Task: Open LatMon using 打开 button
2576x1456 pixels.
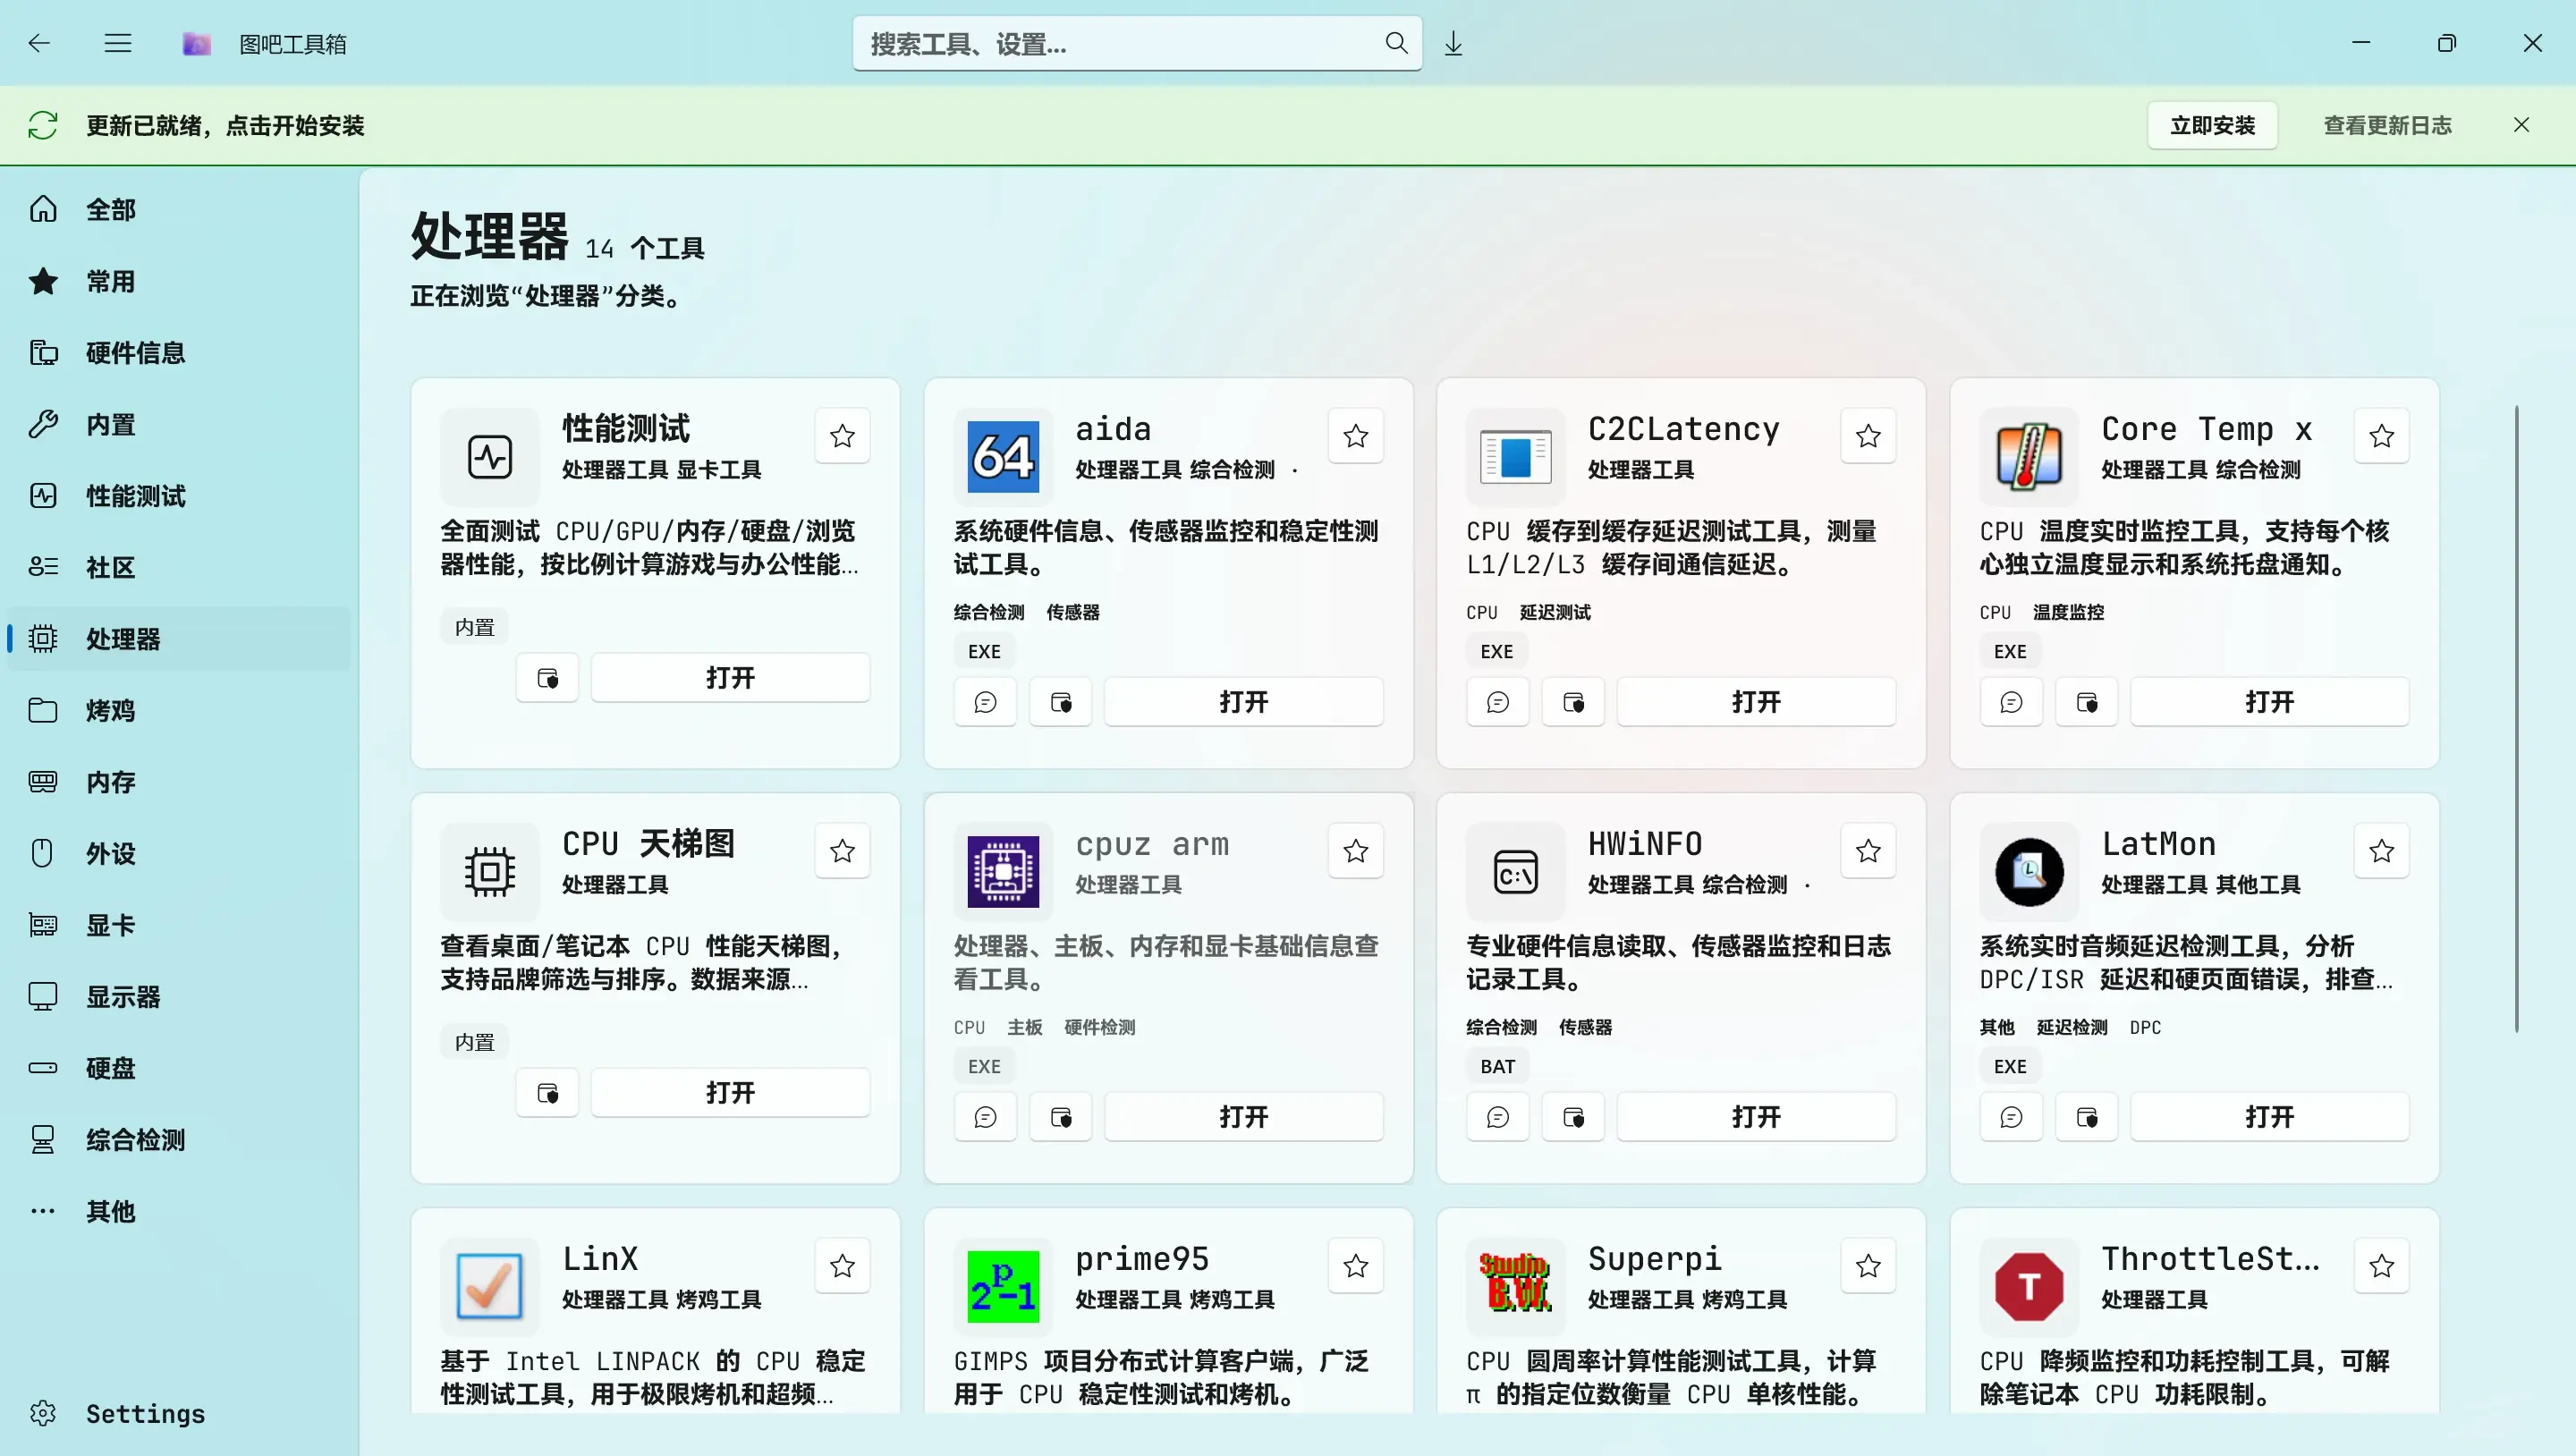Action: 2269,1117
